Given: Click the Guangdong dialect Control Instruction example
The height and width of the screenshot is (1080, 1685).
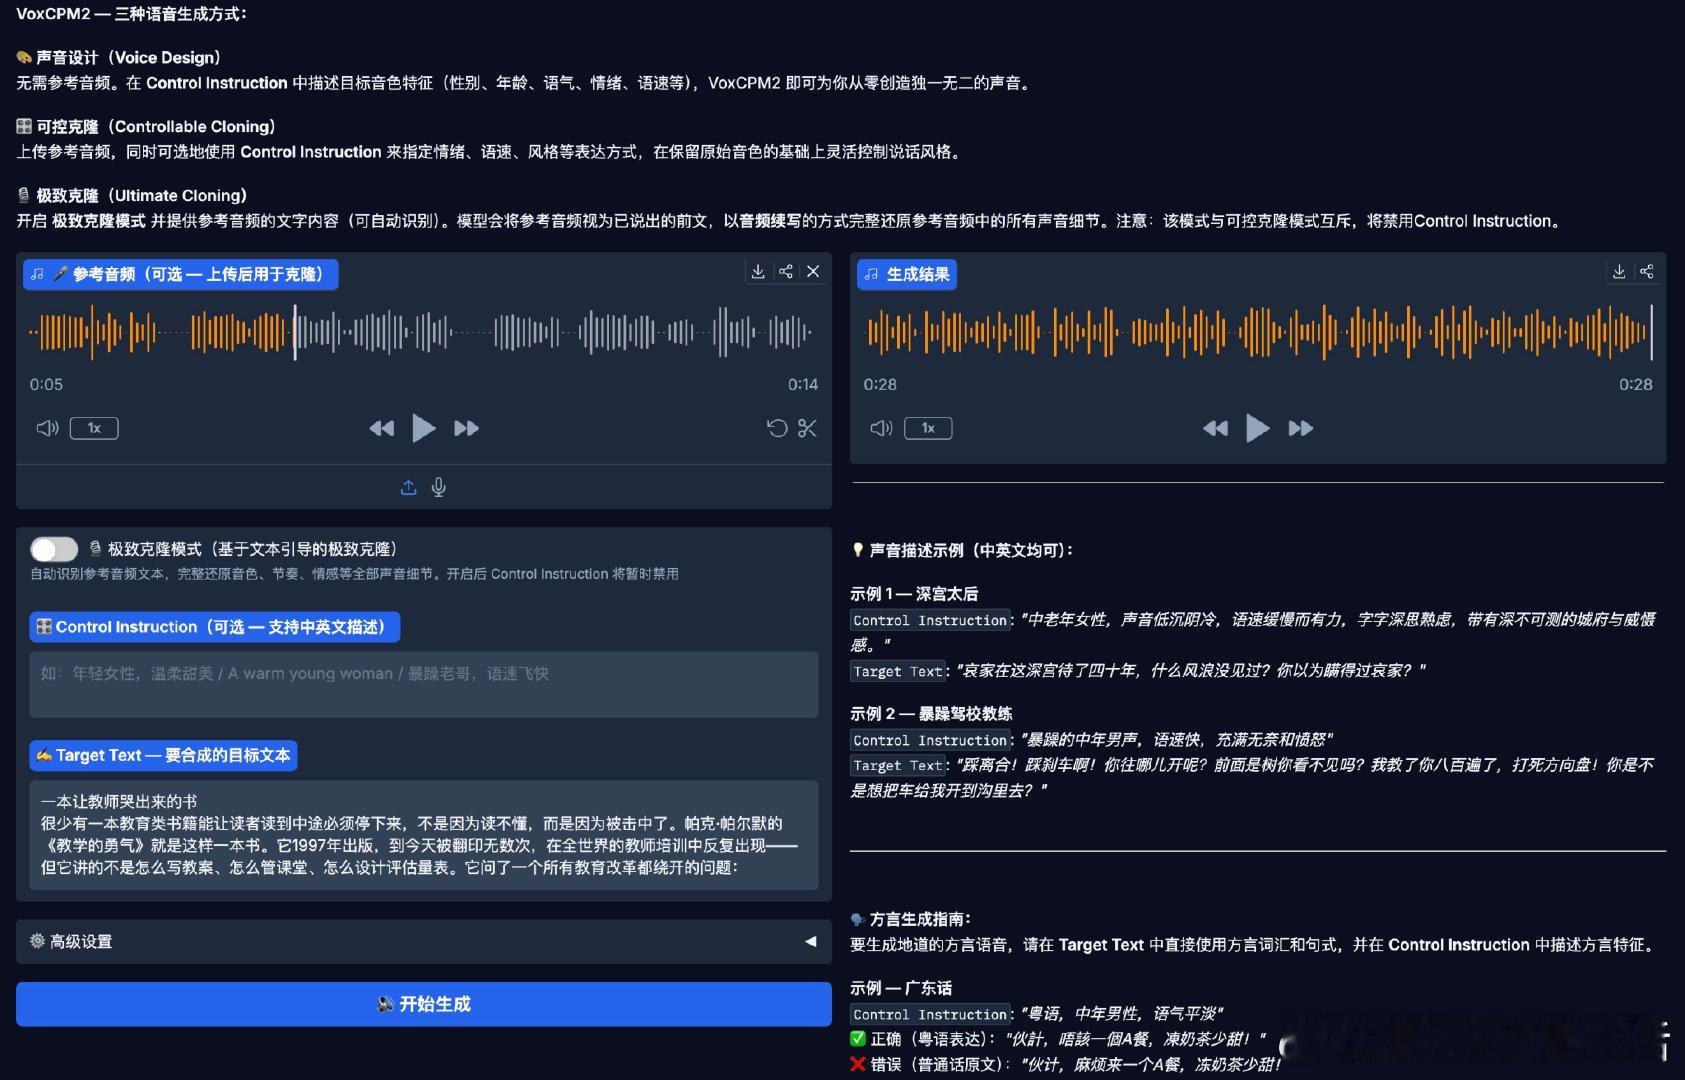Looking at the screenshot, I should coord(1037,1014).
